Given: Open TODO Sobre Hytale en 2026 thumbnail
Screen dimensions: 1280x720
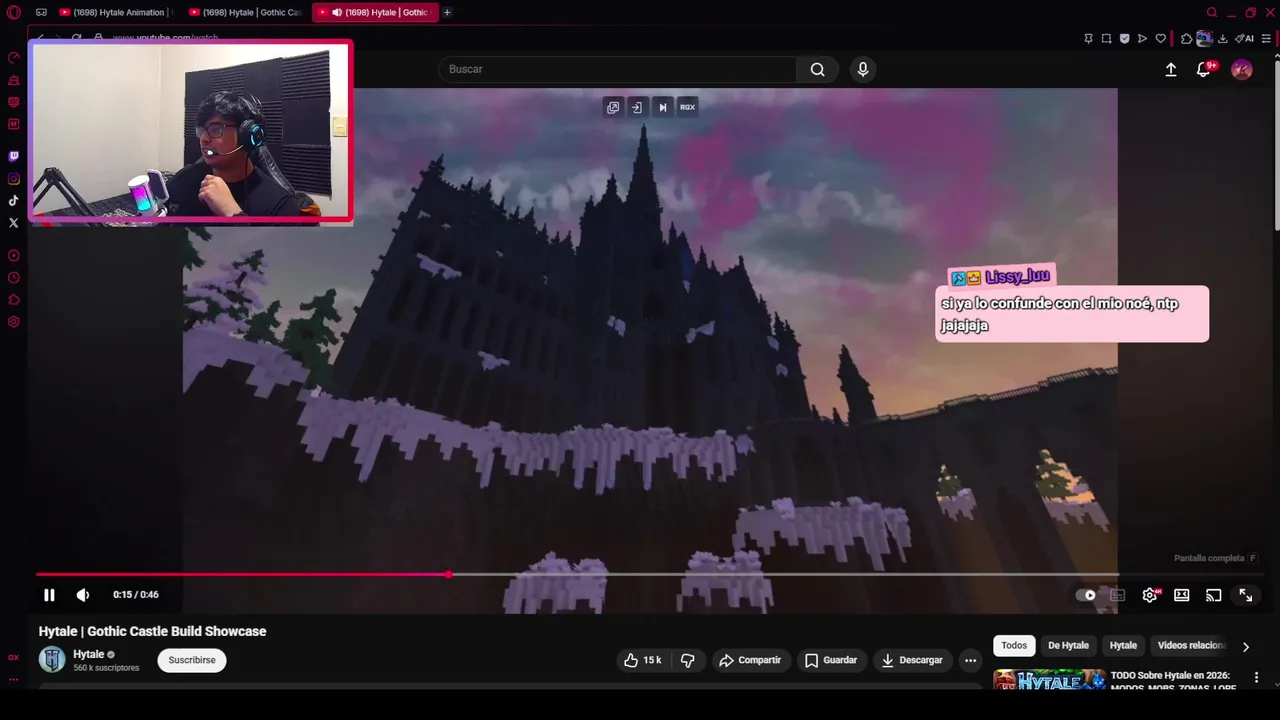Looking at the screenshot, I should (x=1049, y=680).
